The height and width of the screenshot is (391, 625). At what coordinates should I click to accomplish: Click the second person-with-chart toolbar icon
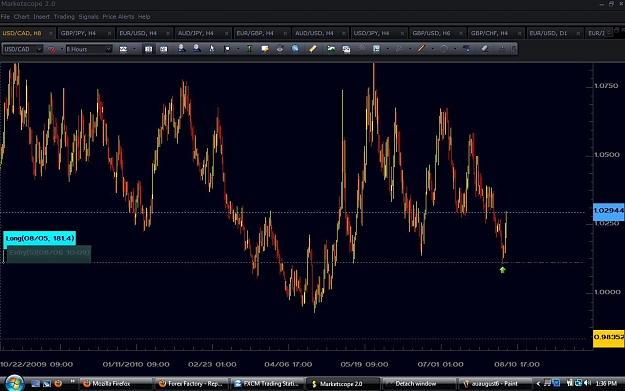click(197, 49)
